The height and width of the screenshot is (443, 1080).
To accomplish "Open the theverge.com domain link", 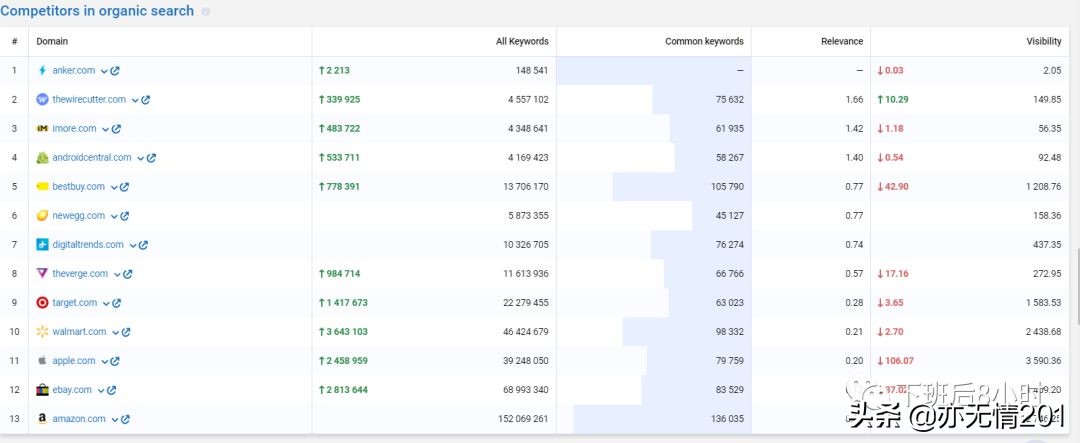I will click(80, 274).
